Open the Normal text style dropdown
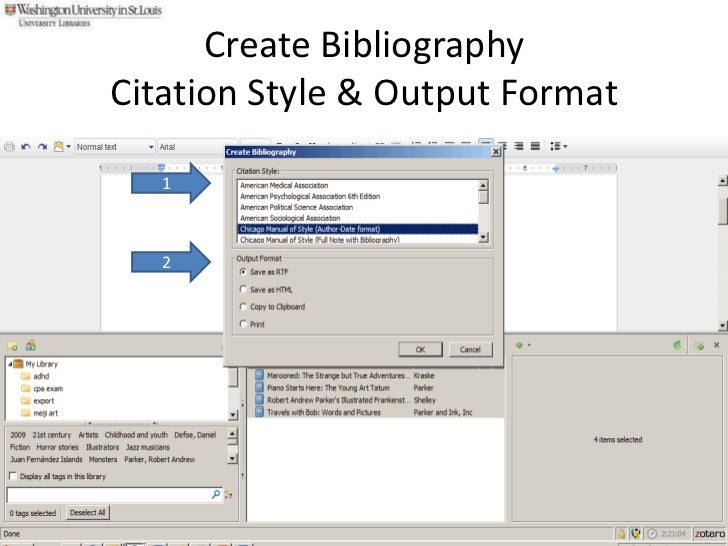The image size is (728, 546). point(115,147)
